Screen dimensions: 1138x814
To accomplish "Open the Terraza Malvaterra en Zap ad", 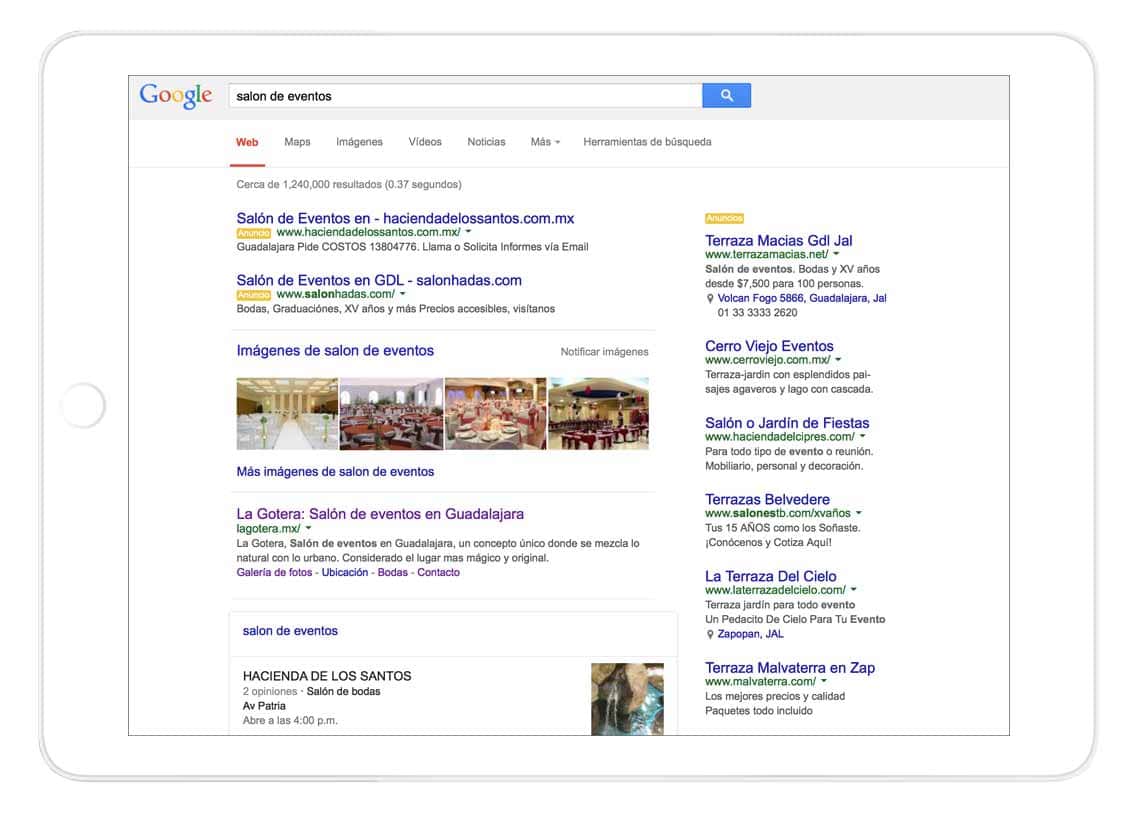I will pyautogui.click(x=790, y=667).
